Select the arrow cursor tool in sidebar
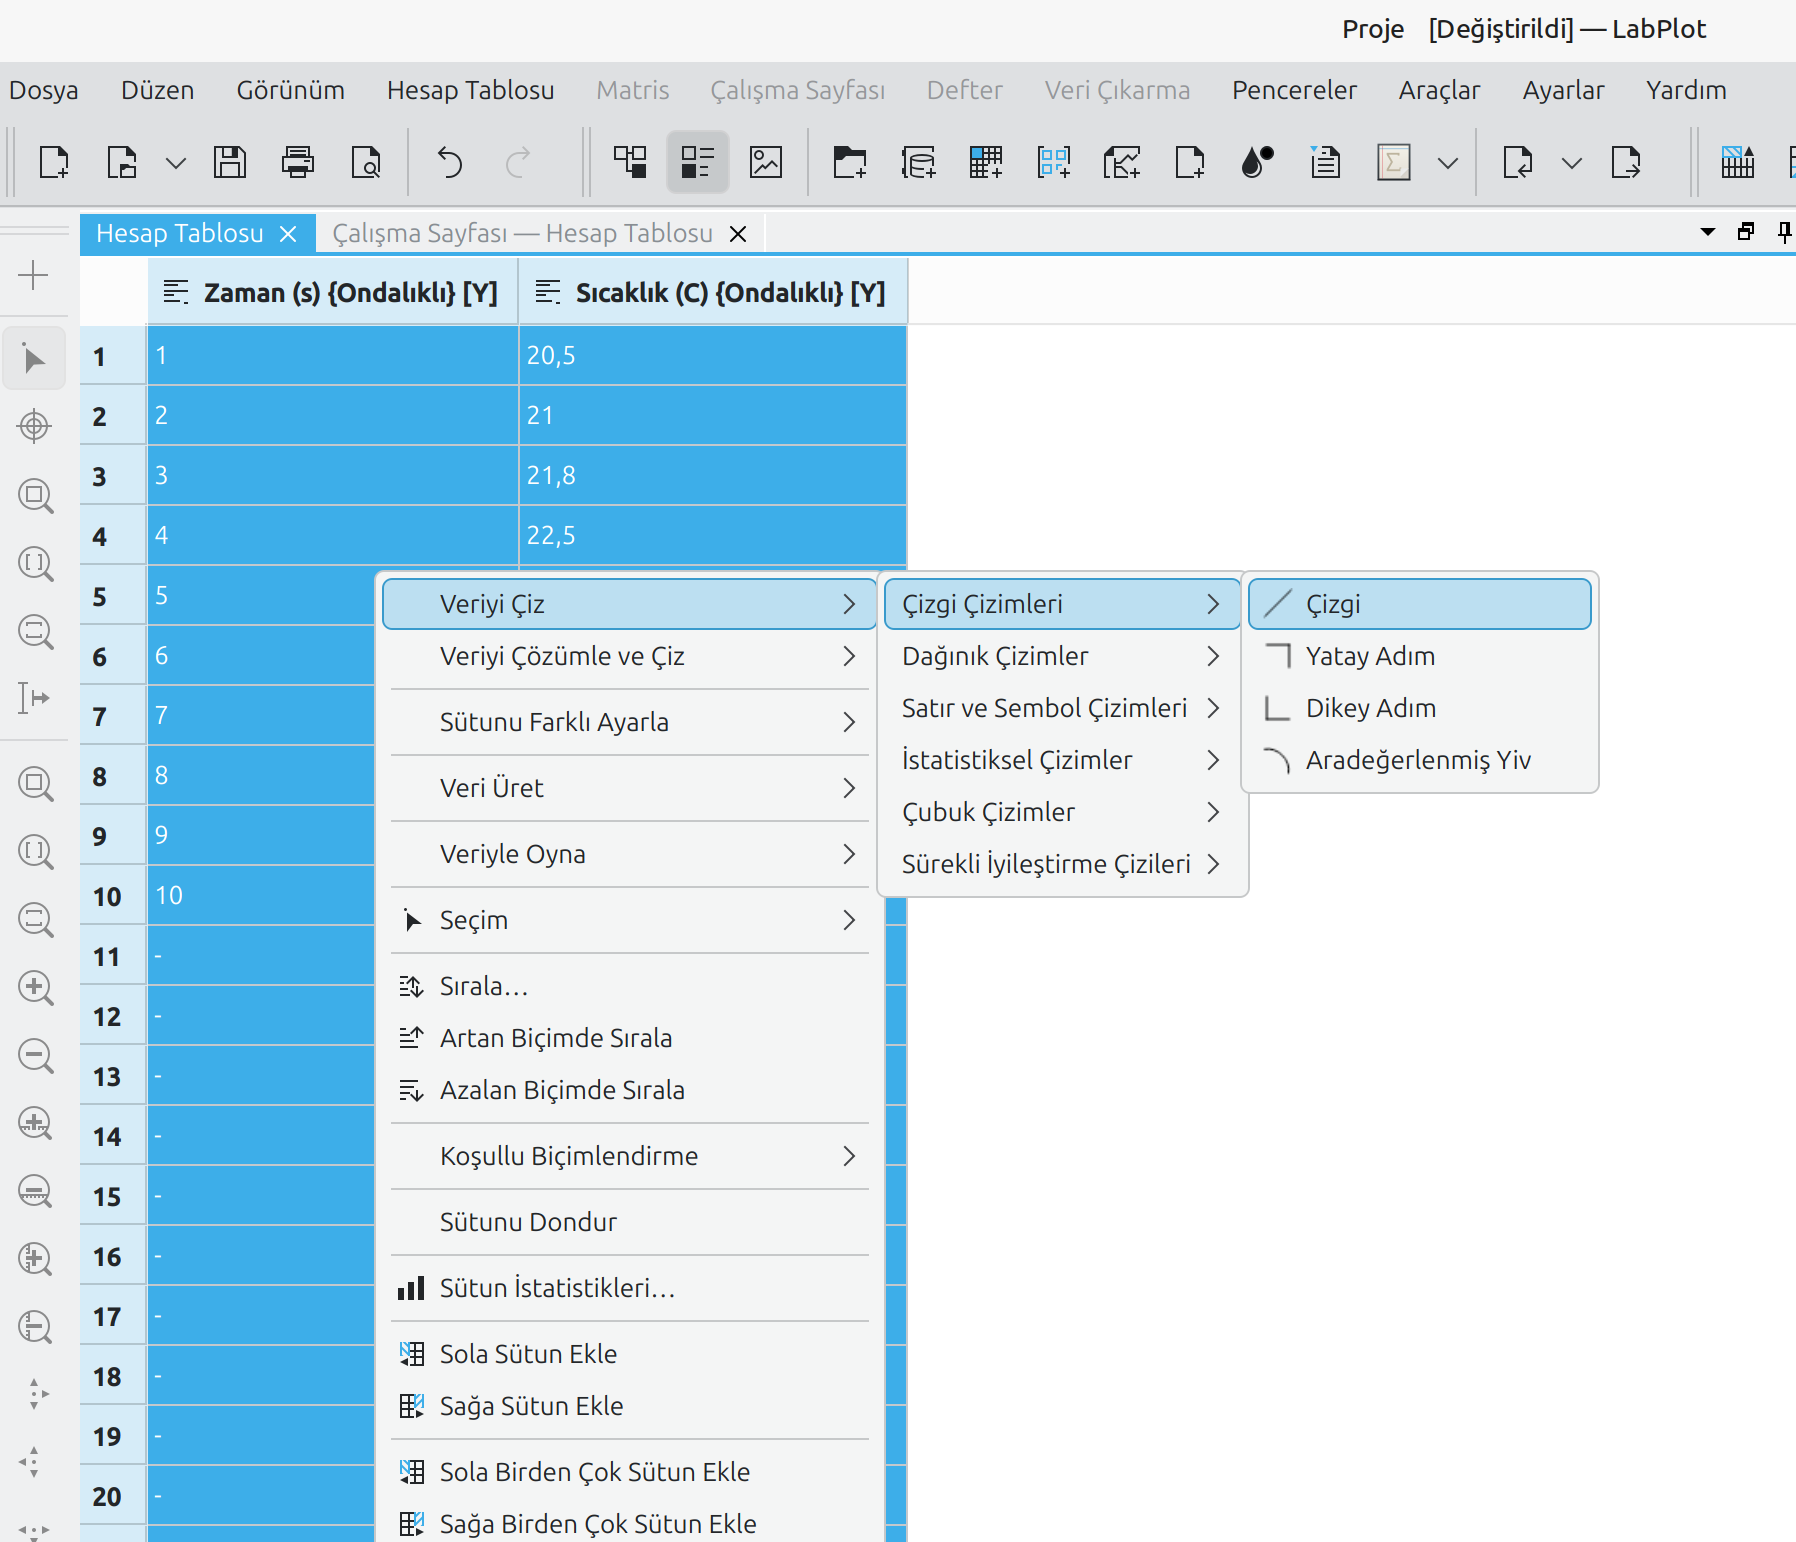This screenshot has height=1542, width=1796. pyautogui.click(x=34, y=358)
